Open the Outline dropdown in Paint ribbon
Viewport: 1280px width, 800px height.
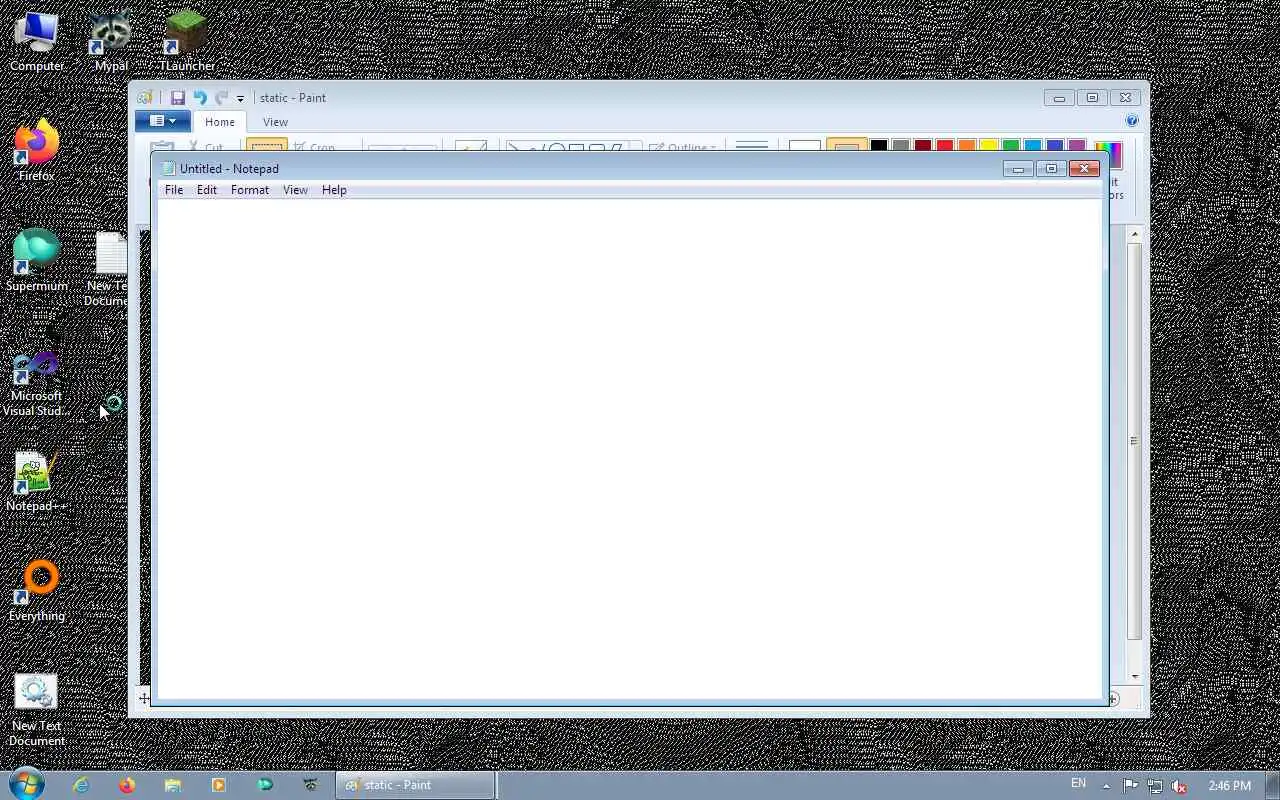[685, 147]
